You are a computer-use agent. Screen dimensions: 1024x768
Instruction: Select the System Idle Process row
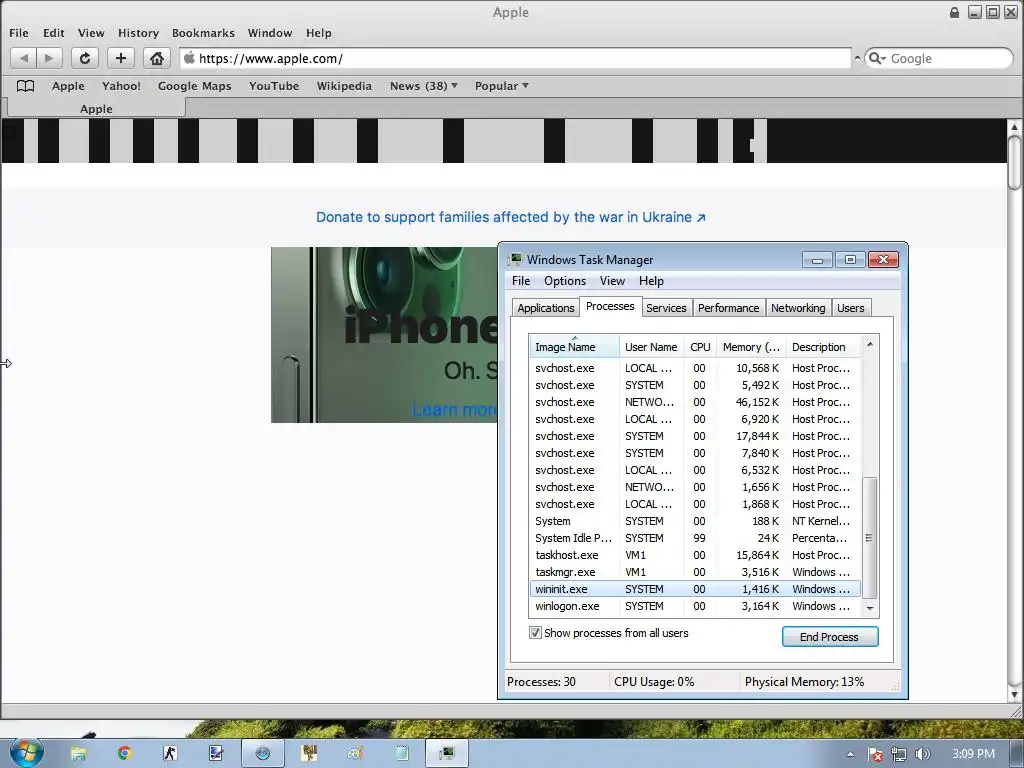[695, 538]
